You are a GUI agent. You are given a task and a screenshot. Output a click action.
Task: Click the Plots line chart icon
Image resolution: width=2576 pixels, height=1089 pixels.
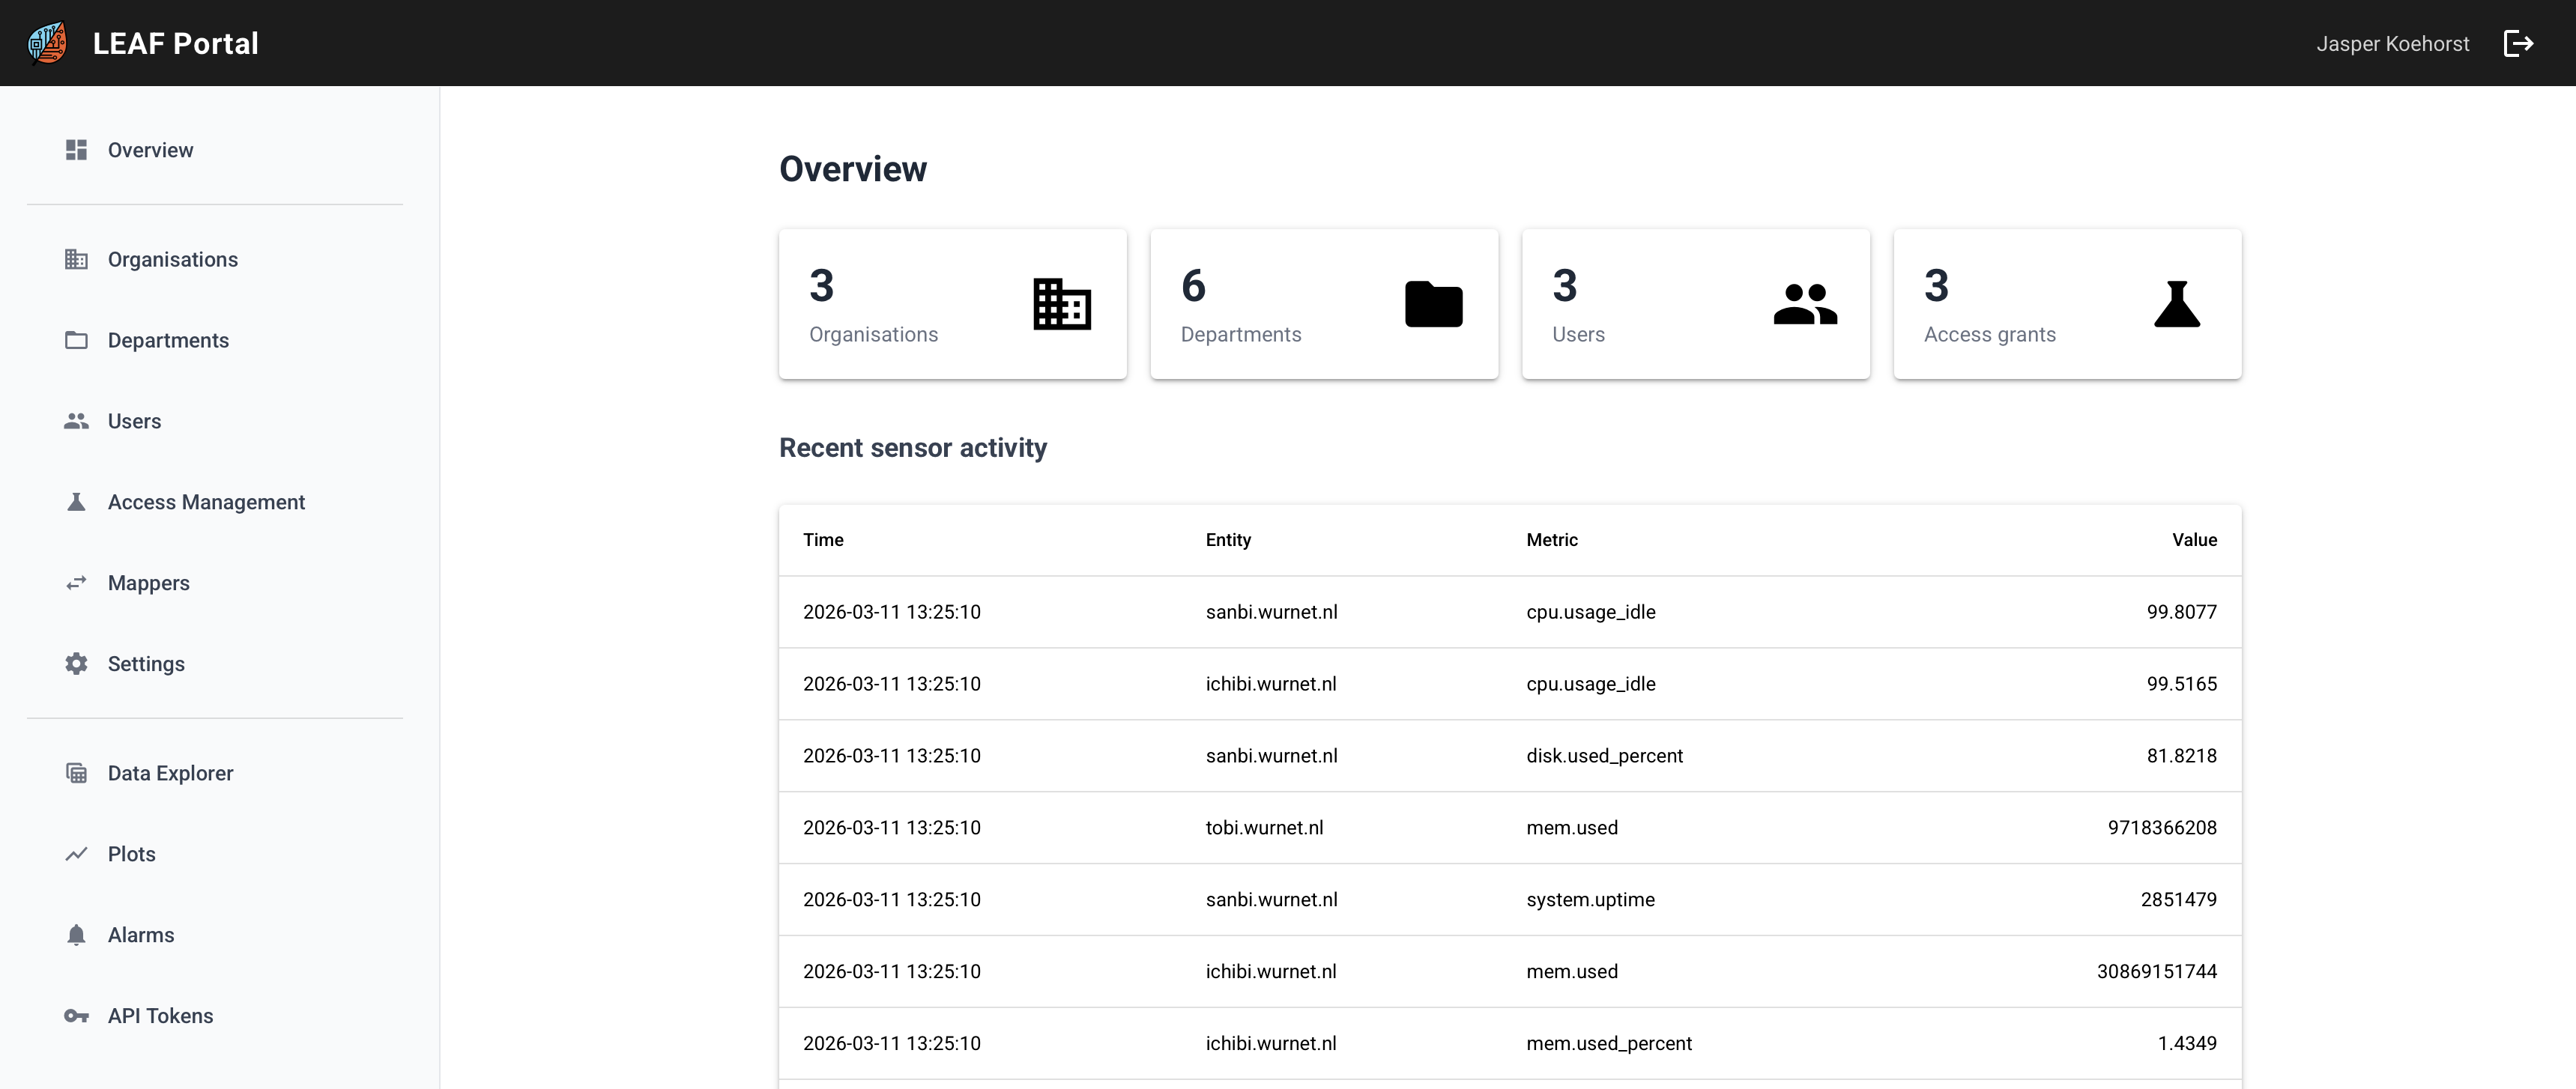click(76, 854)
